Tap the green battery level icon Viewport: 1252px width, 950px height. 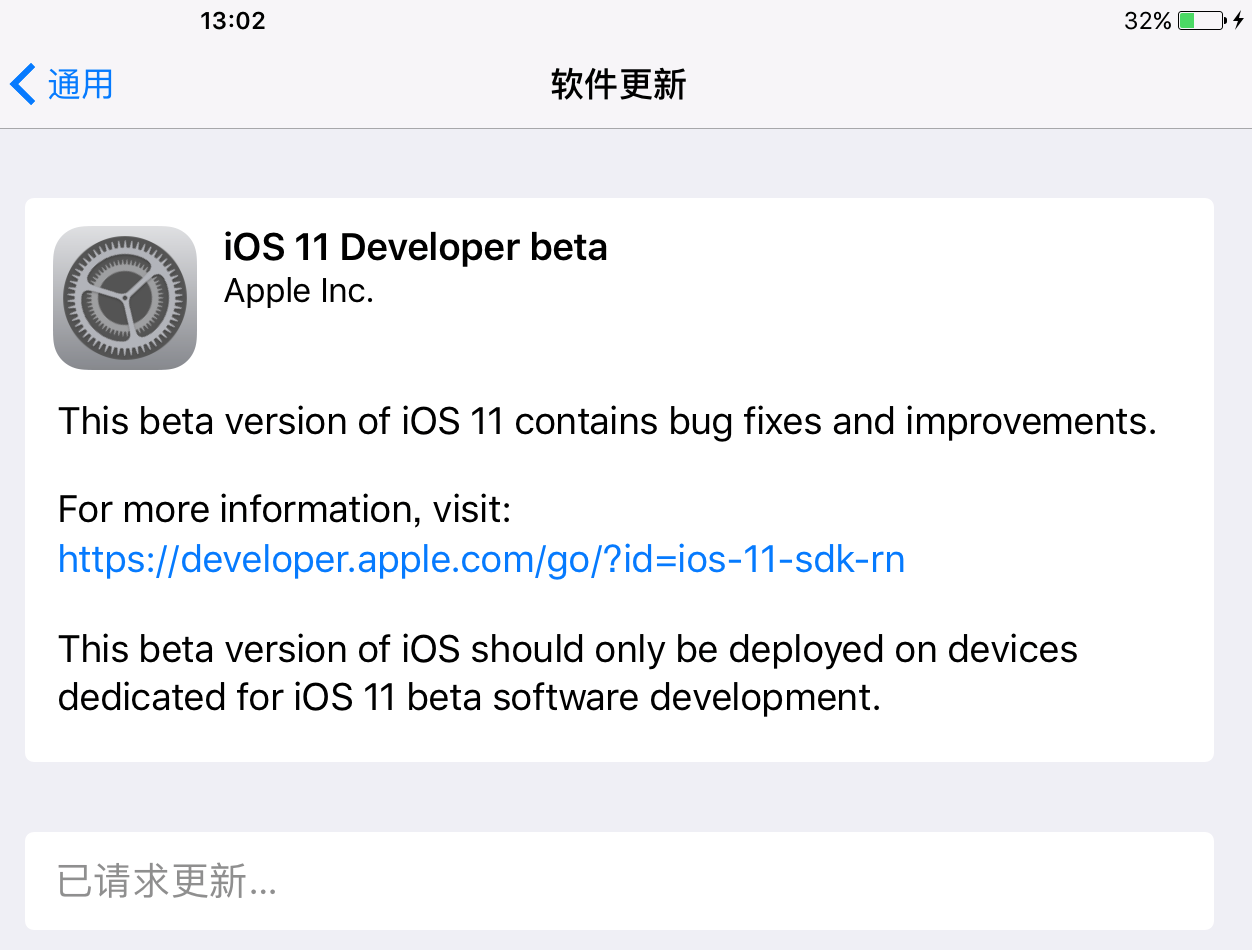point(1201,21)
